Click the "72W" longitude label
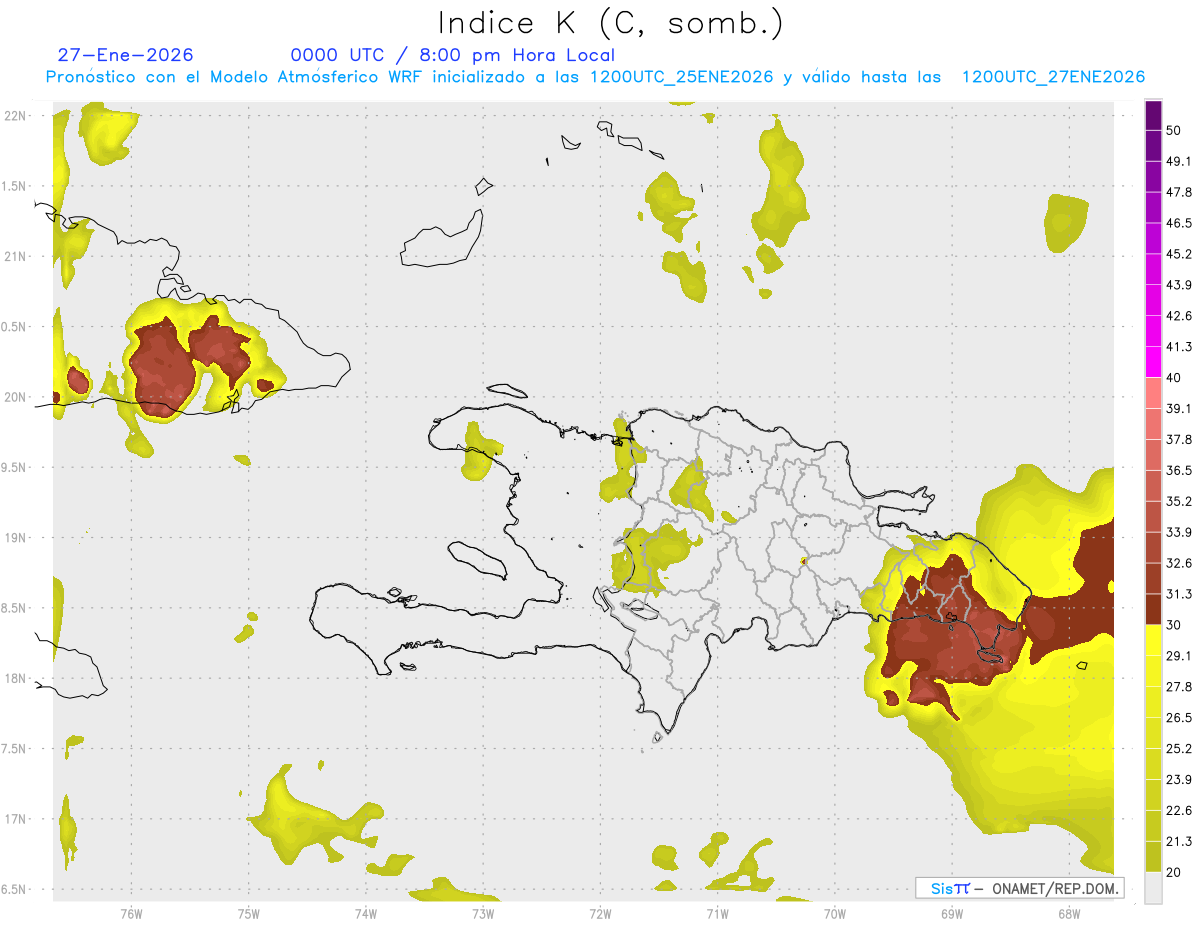Screen dimensions: 1200x927 click(600, 914)
